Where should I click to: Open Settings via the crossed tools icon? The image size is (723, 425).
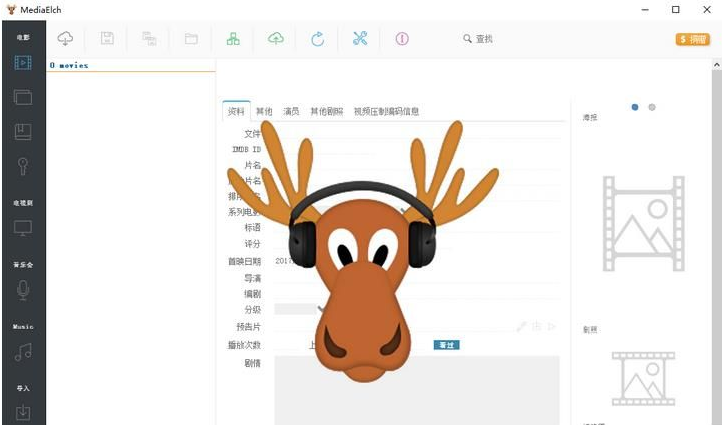point(360,39)
